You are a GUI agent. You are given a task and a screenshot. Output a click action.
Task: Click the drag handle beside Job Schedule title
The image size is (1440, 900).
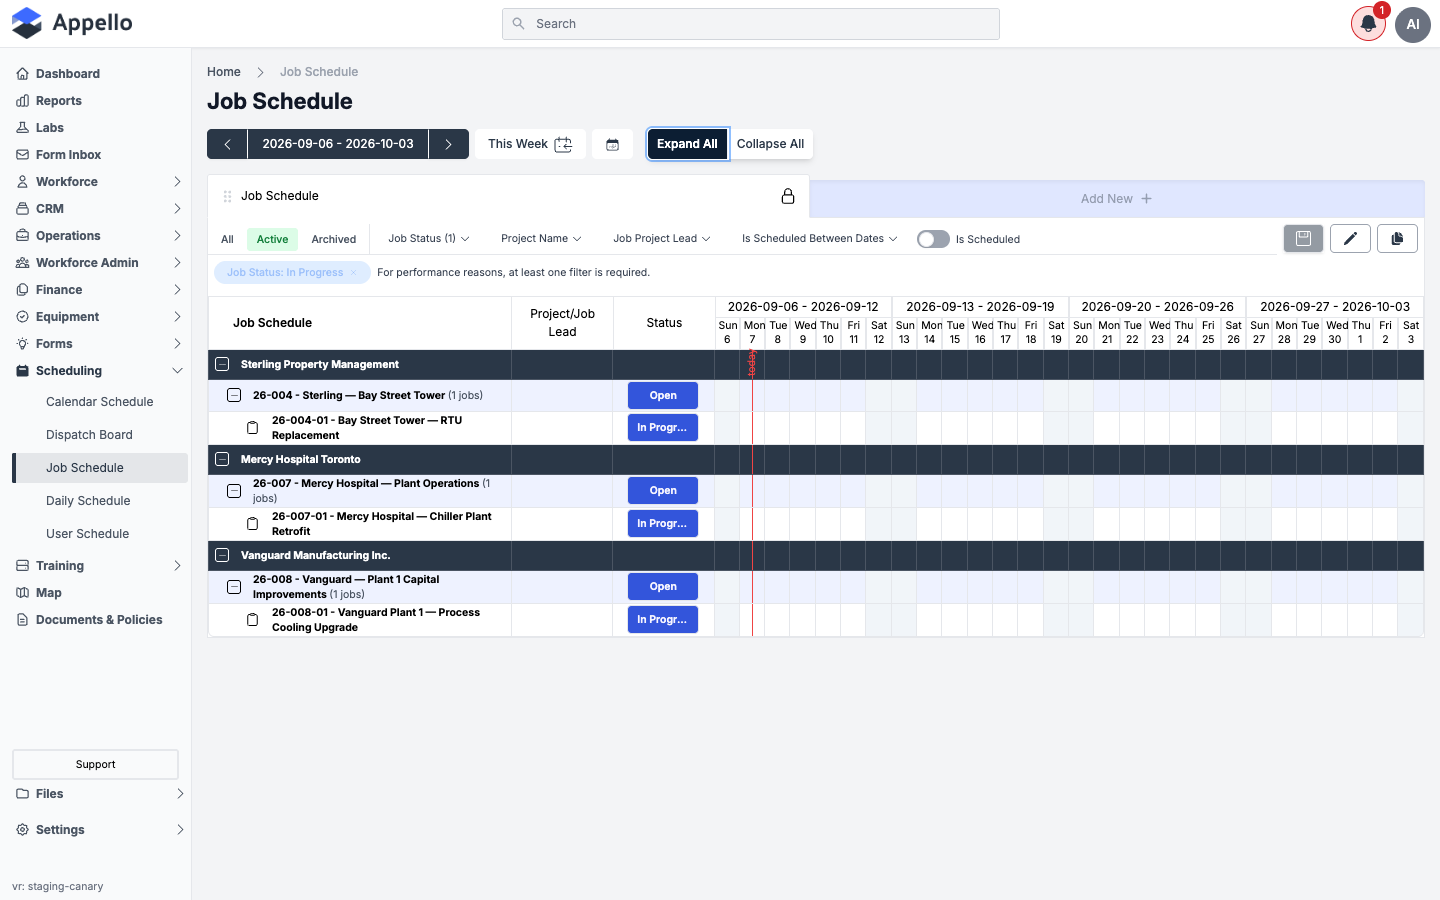click(227, 196)
